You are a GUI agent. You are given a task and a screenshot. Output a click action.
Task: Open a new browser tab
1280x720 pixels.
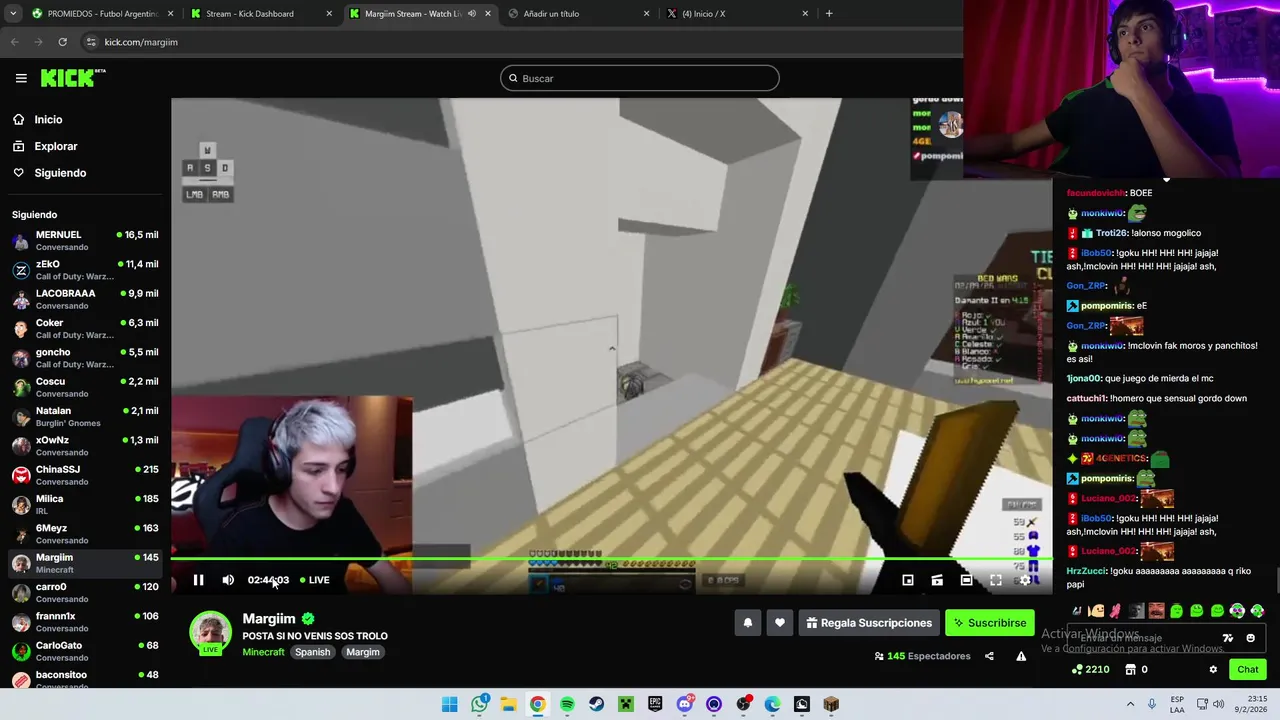click(829, 14)
